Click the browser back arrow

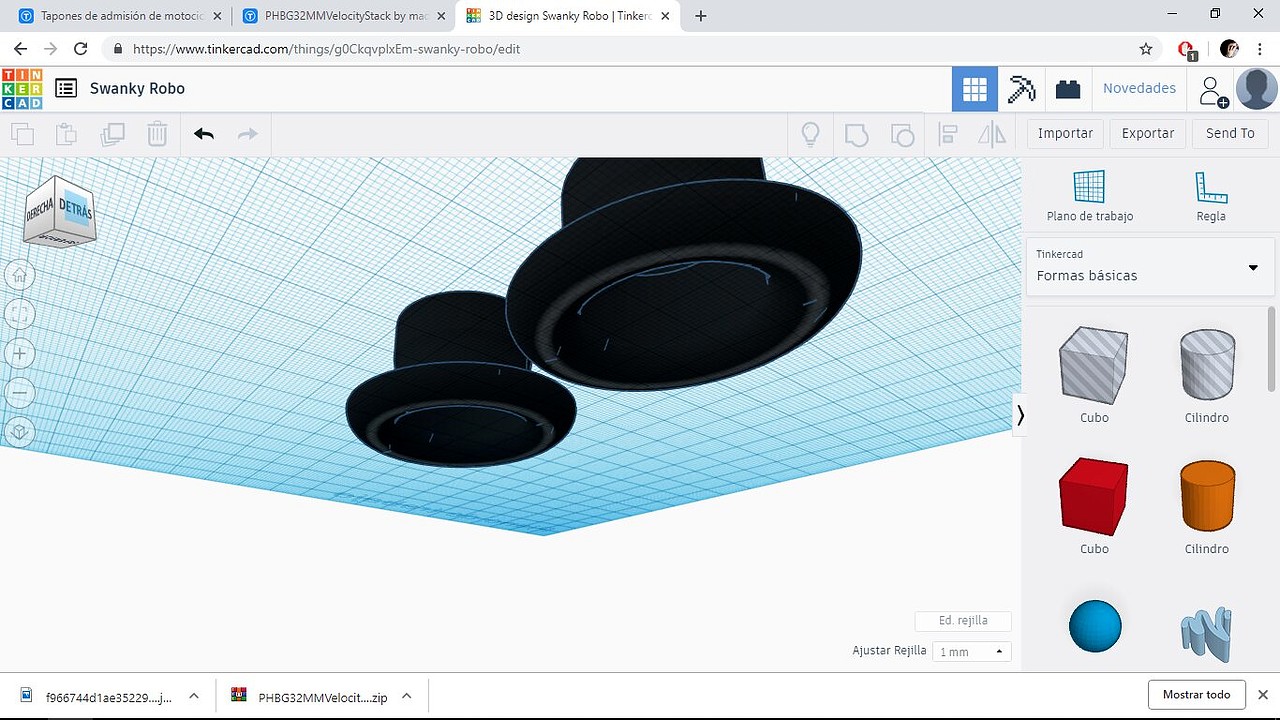20,48
